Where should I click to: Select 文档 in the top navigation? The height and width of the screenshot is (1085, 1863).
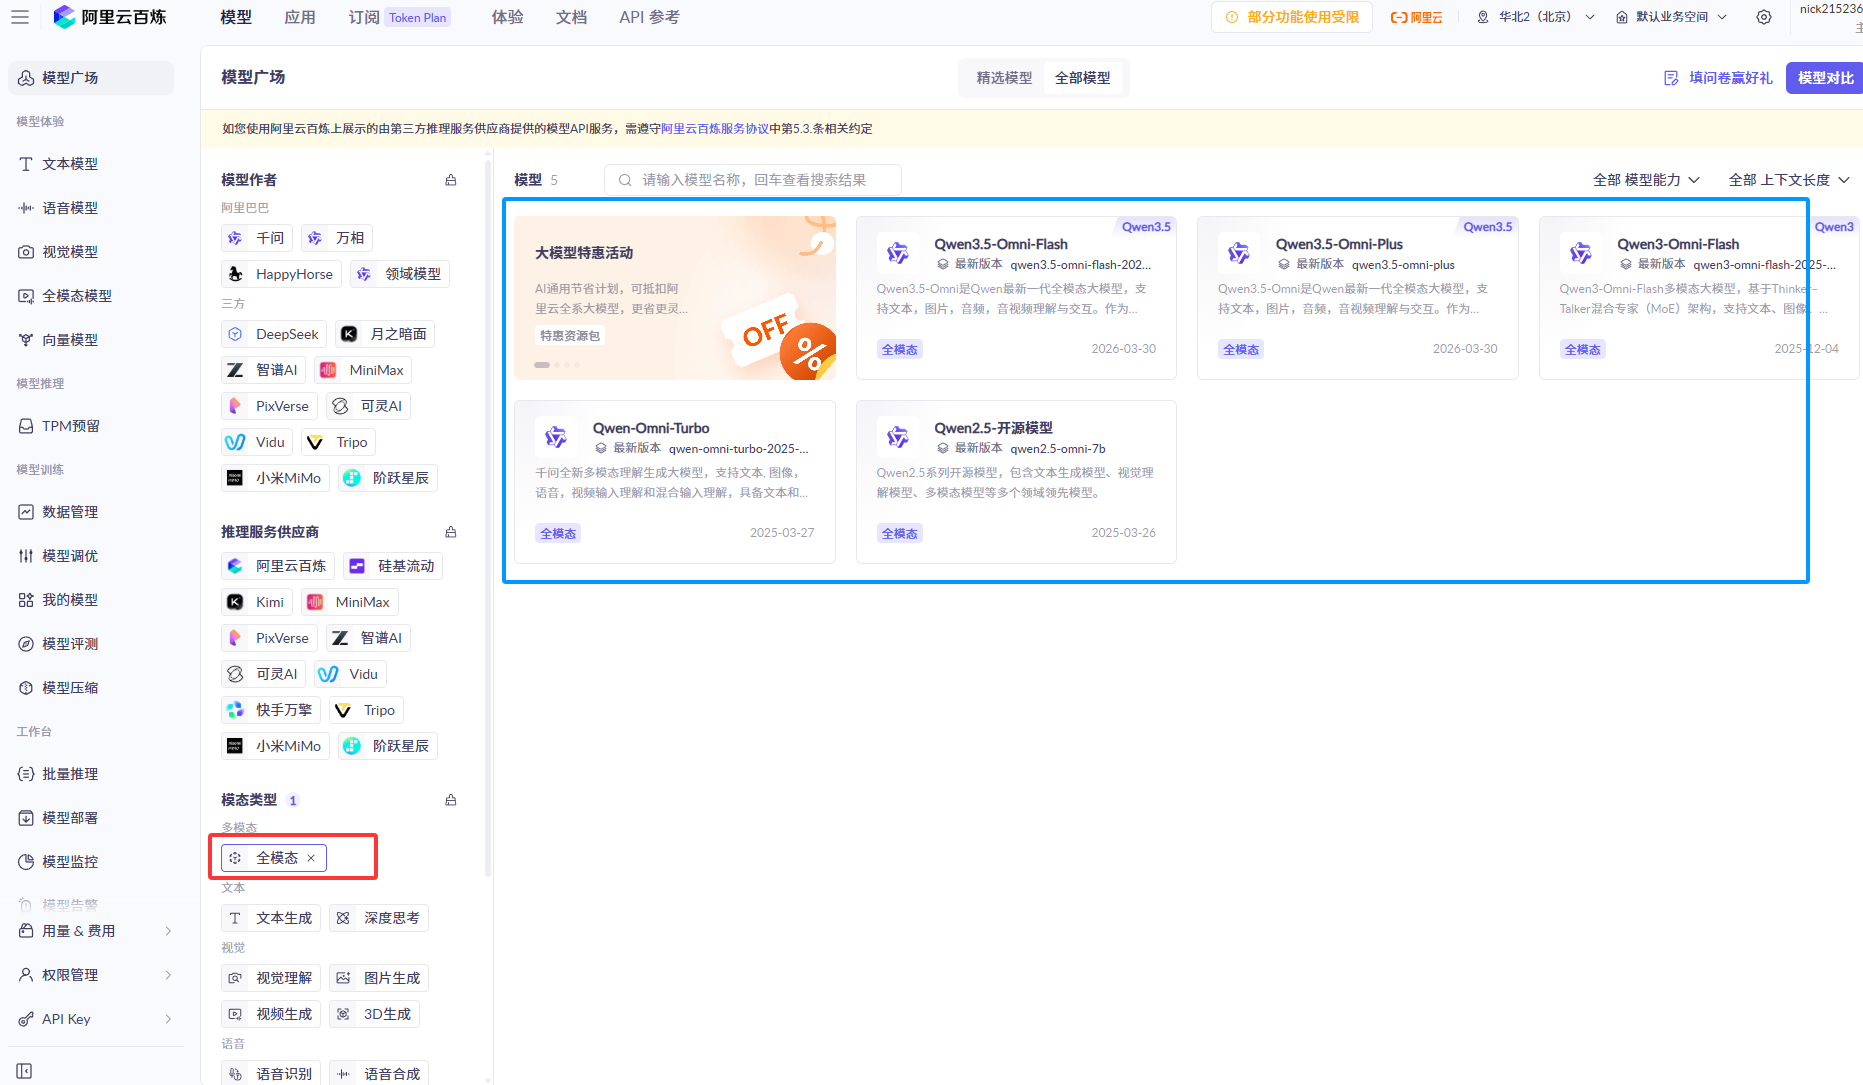572,17
